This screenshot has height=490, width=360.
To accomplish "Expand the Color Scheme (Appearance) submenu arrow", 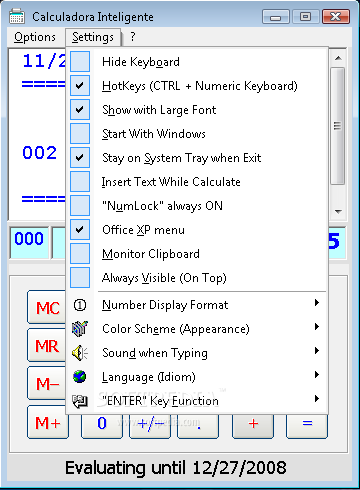I will [x=317, y=327].
